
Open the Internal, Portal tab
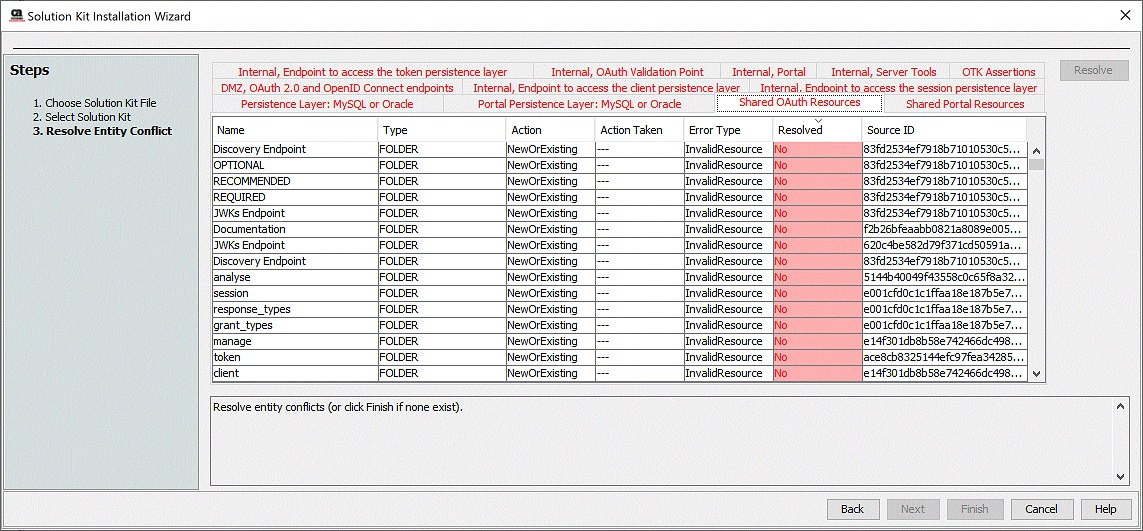click(769, 71)
